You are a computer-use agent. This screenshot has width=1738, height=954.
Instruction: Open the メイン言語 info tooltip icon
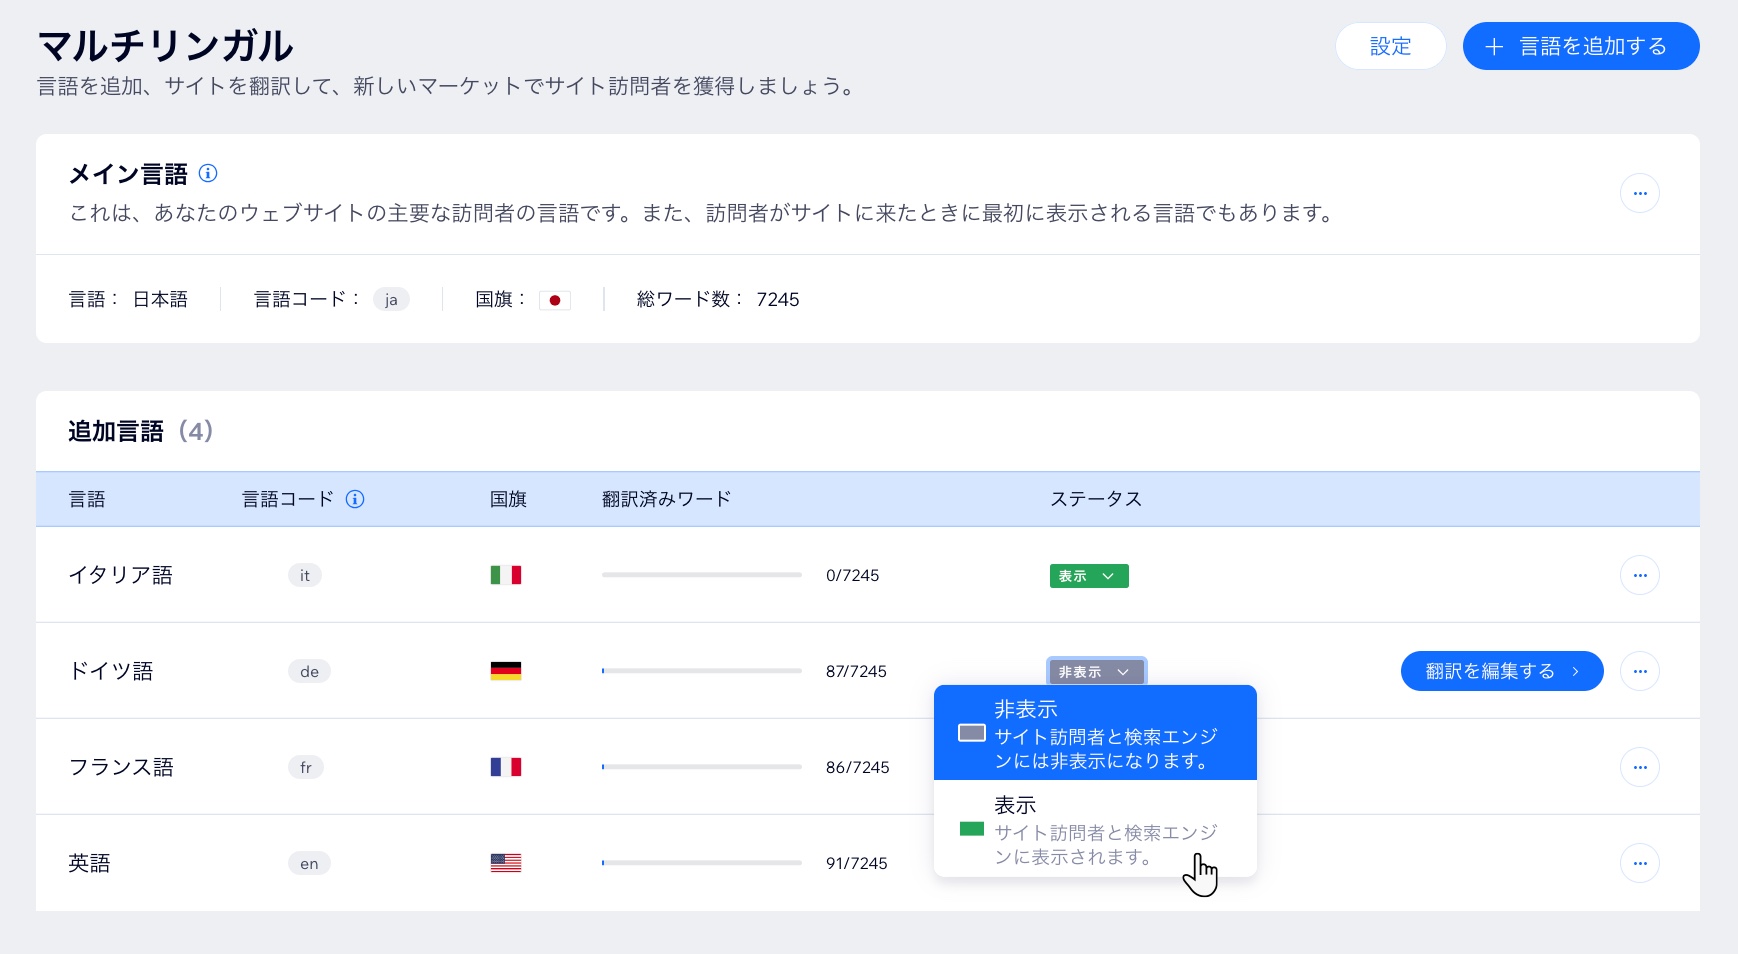coord(208,173)
